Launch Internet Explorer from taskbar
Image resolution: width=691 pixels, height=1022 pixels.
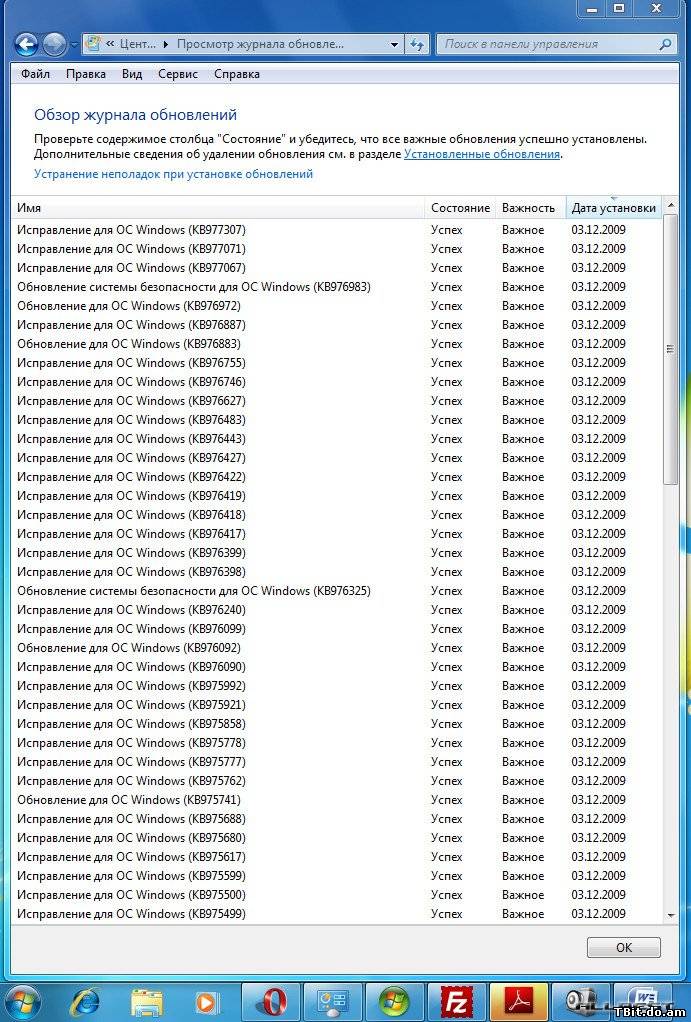[x=85, y=1002]
